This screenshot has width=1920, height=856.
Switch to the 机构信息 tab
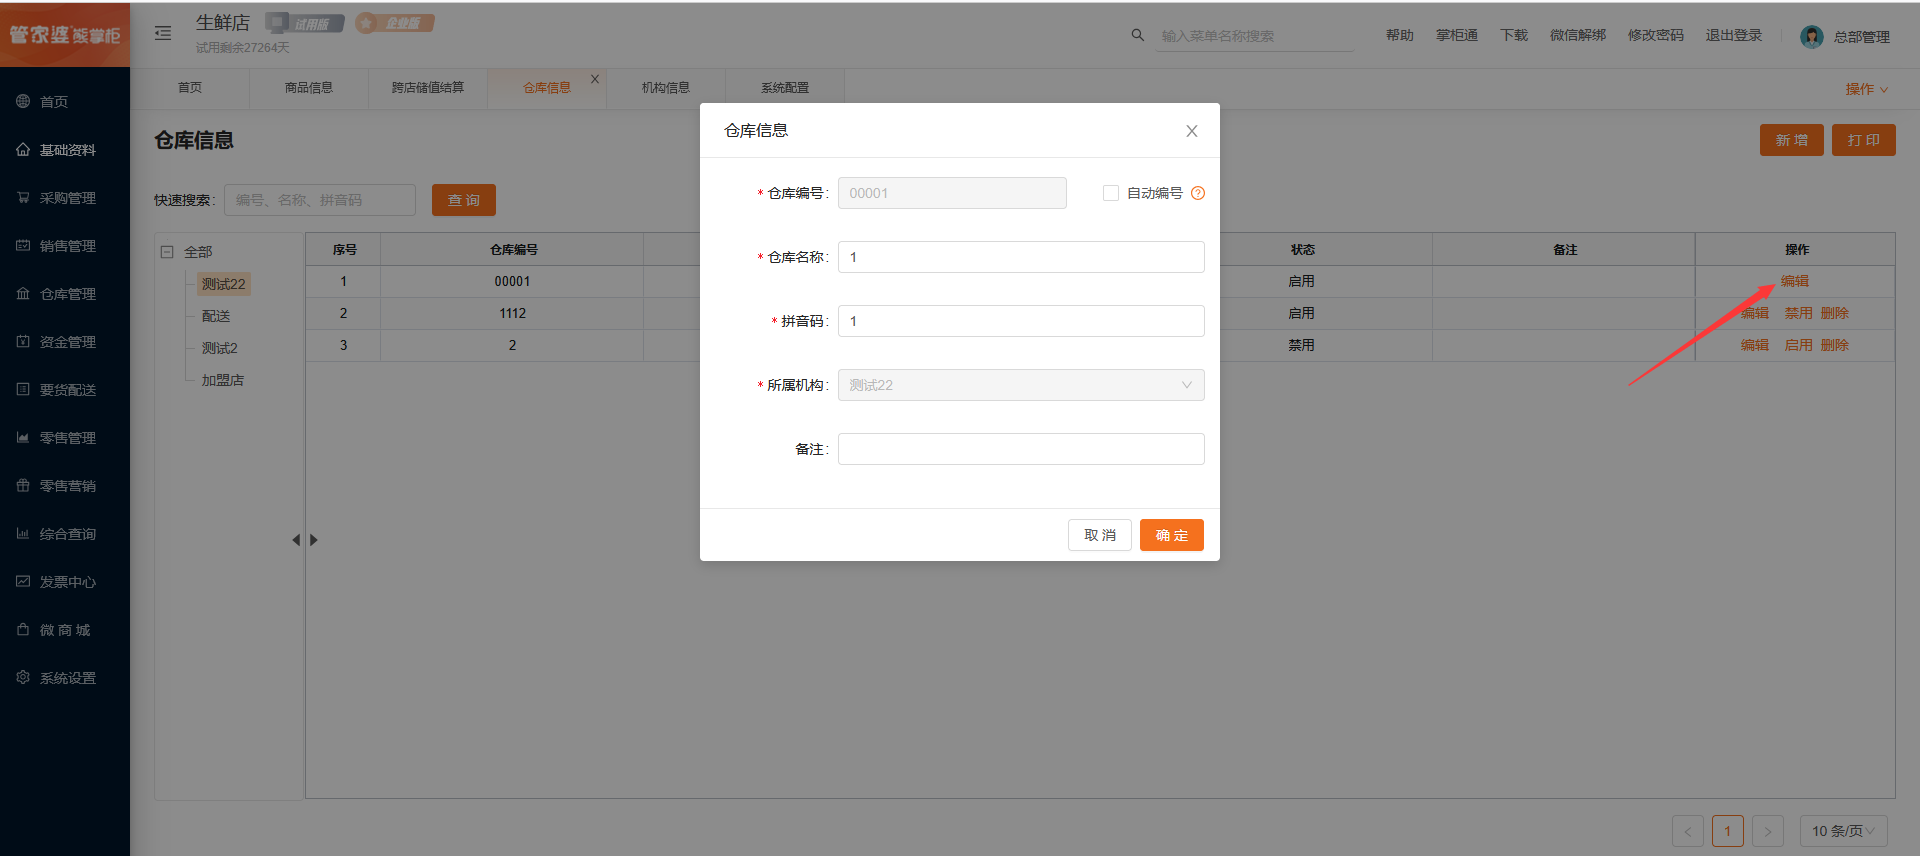tap(665, 88)
